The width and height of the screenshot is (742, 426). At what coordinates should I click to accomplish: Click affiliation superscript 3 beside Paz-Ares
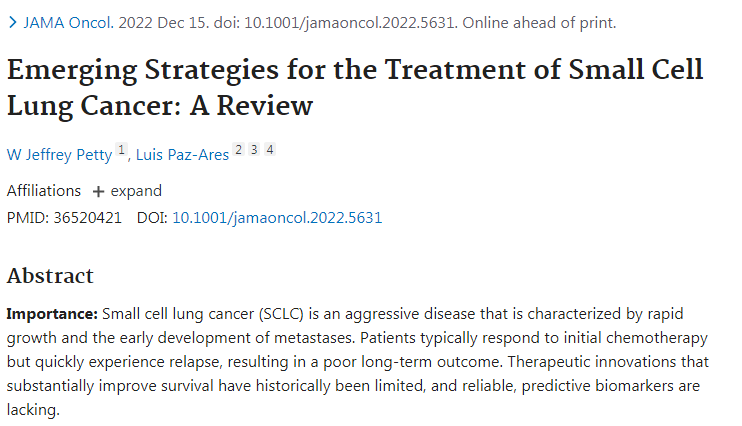click(254, 150)
